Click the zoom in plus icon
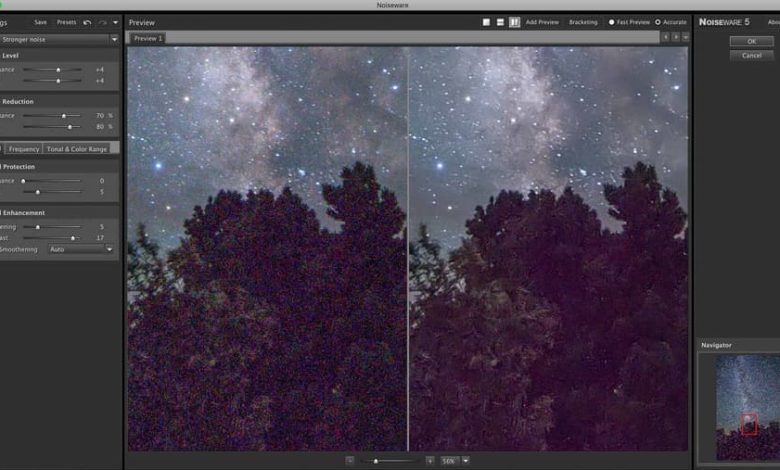This screenshot has width=780, height=470. 429,460
